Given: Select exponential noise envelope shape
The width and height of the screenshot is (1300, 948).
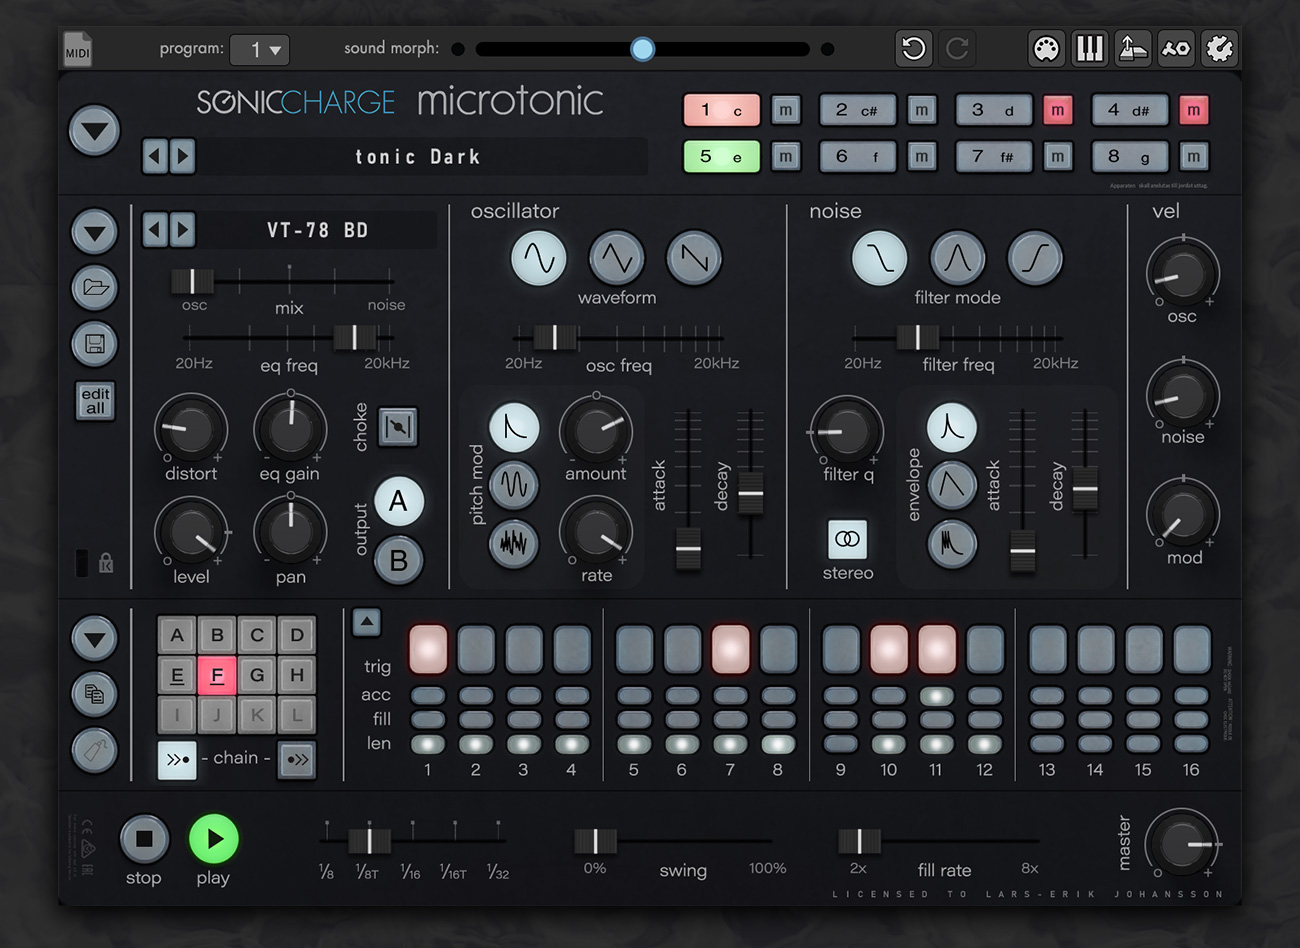Looking at the screenshot, I should click(x=952, y=427).
